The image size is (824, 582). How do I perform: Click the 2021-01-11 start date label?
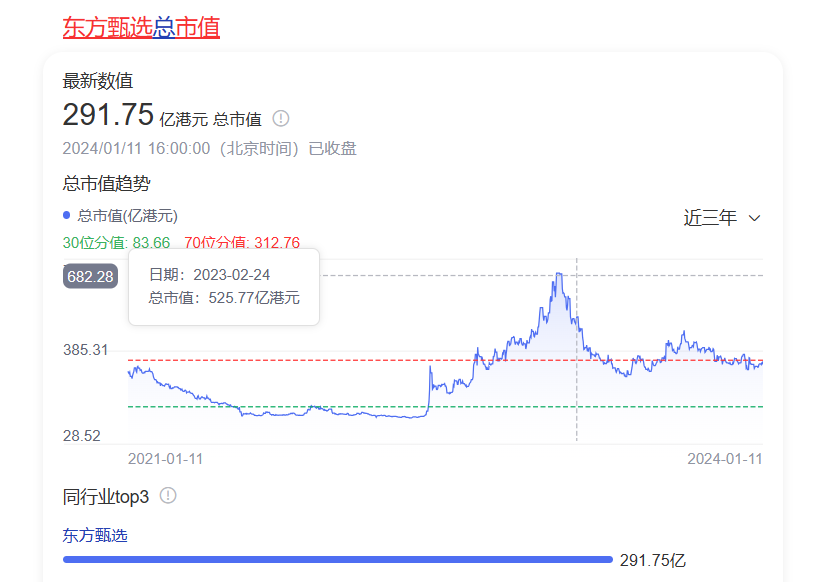(x=165, y=458)
